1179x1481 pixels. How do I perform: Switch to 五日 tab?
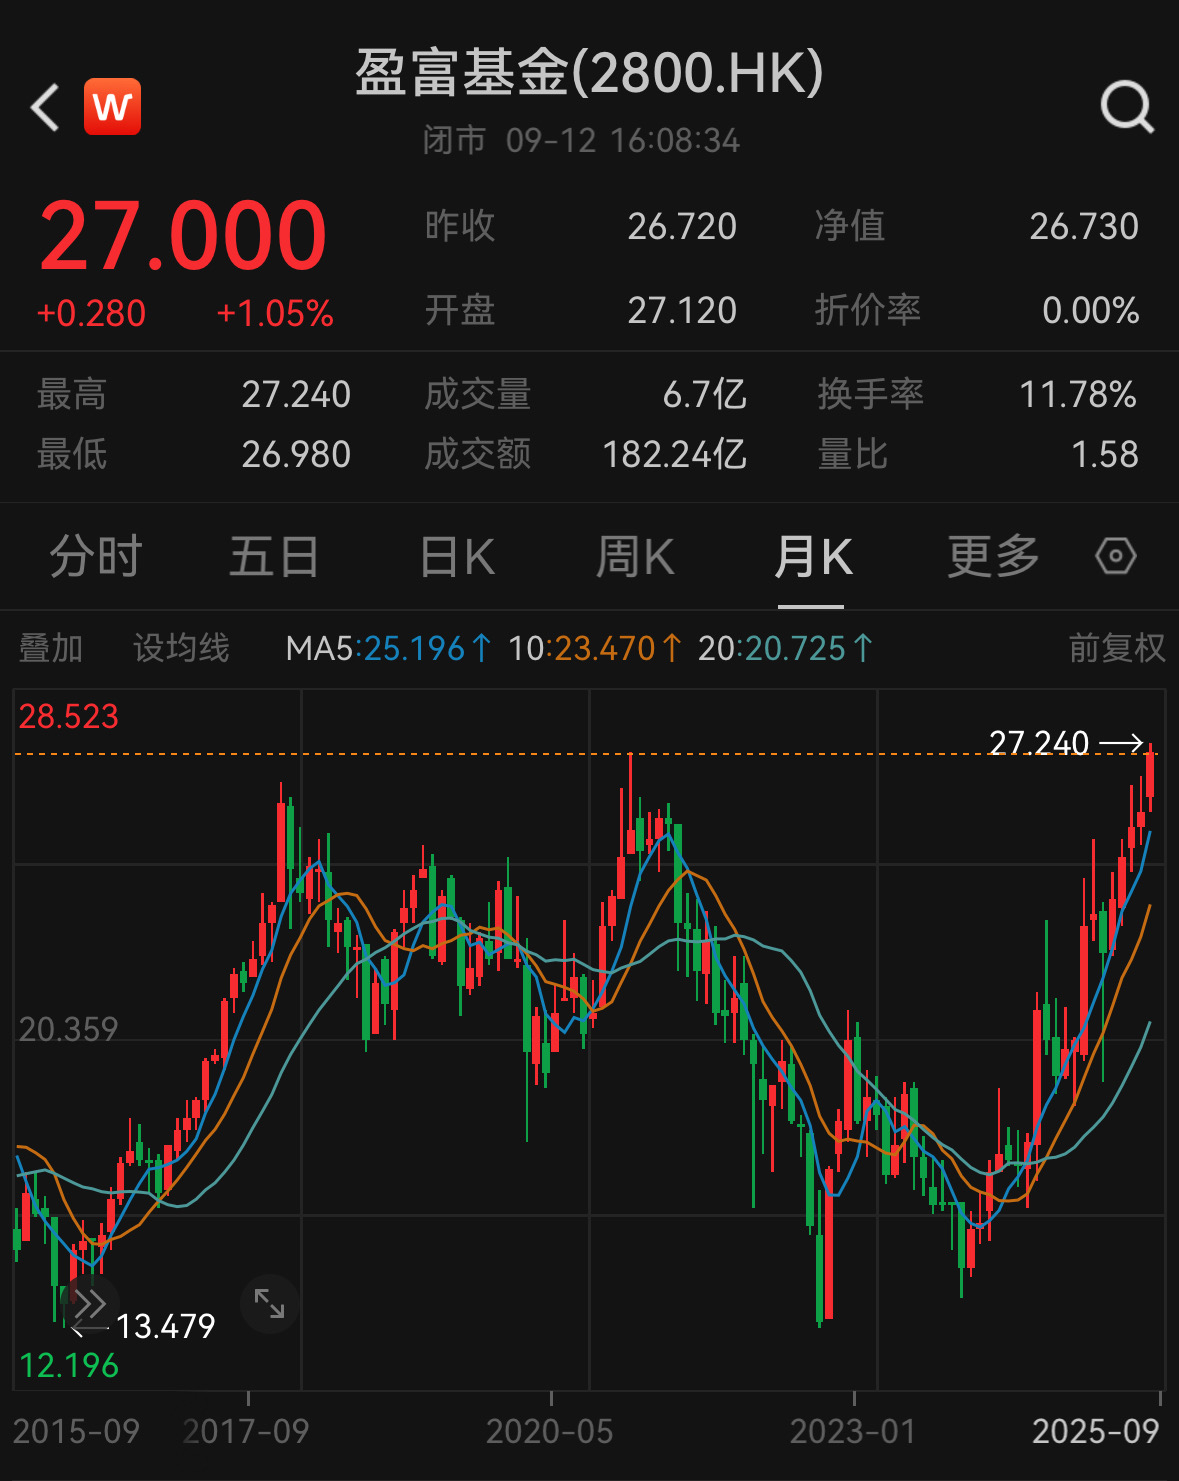(x=274, y=557)
